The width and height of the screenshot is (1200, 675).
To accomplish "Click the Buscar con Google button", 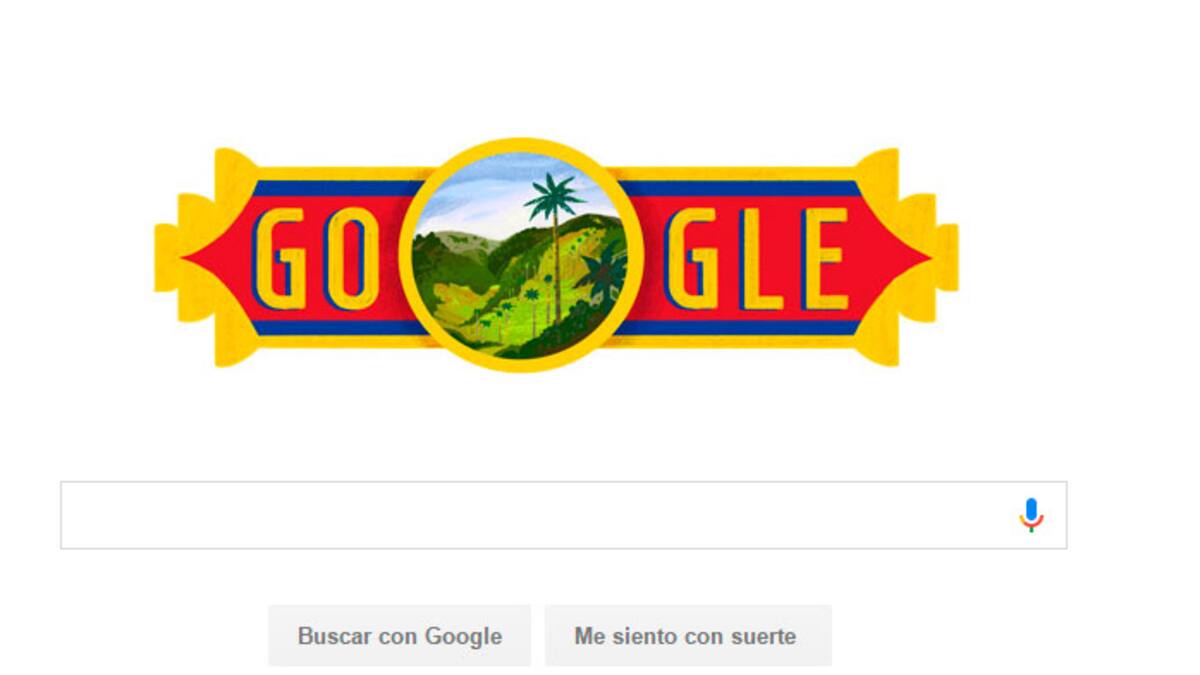I will pos(400,636).
